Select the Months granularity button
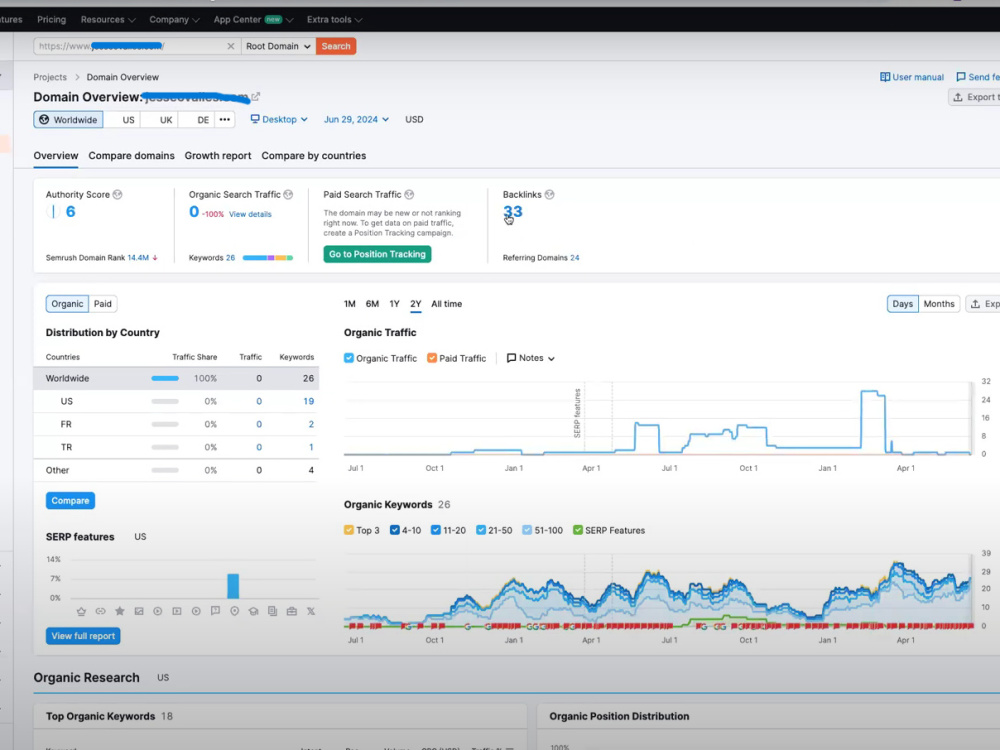Image resolution: width=1000 pixels, height=750 pixels. (939, 304)
